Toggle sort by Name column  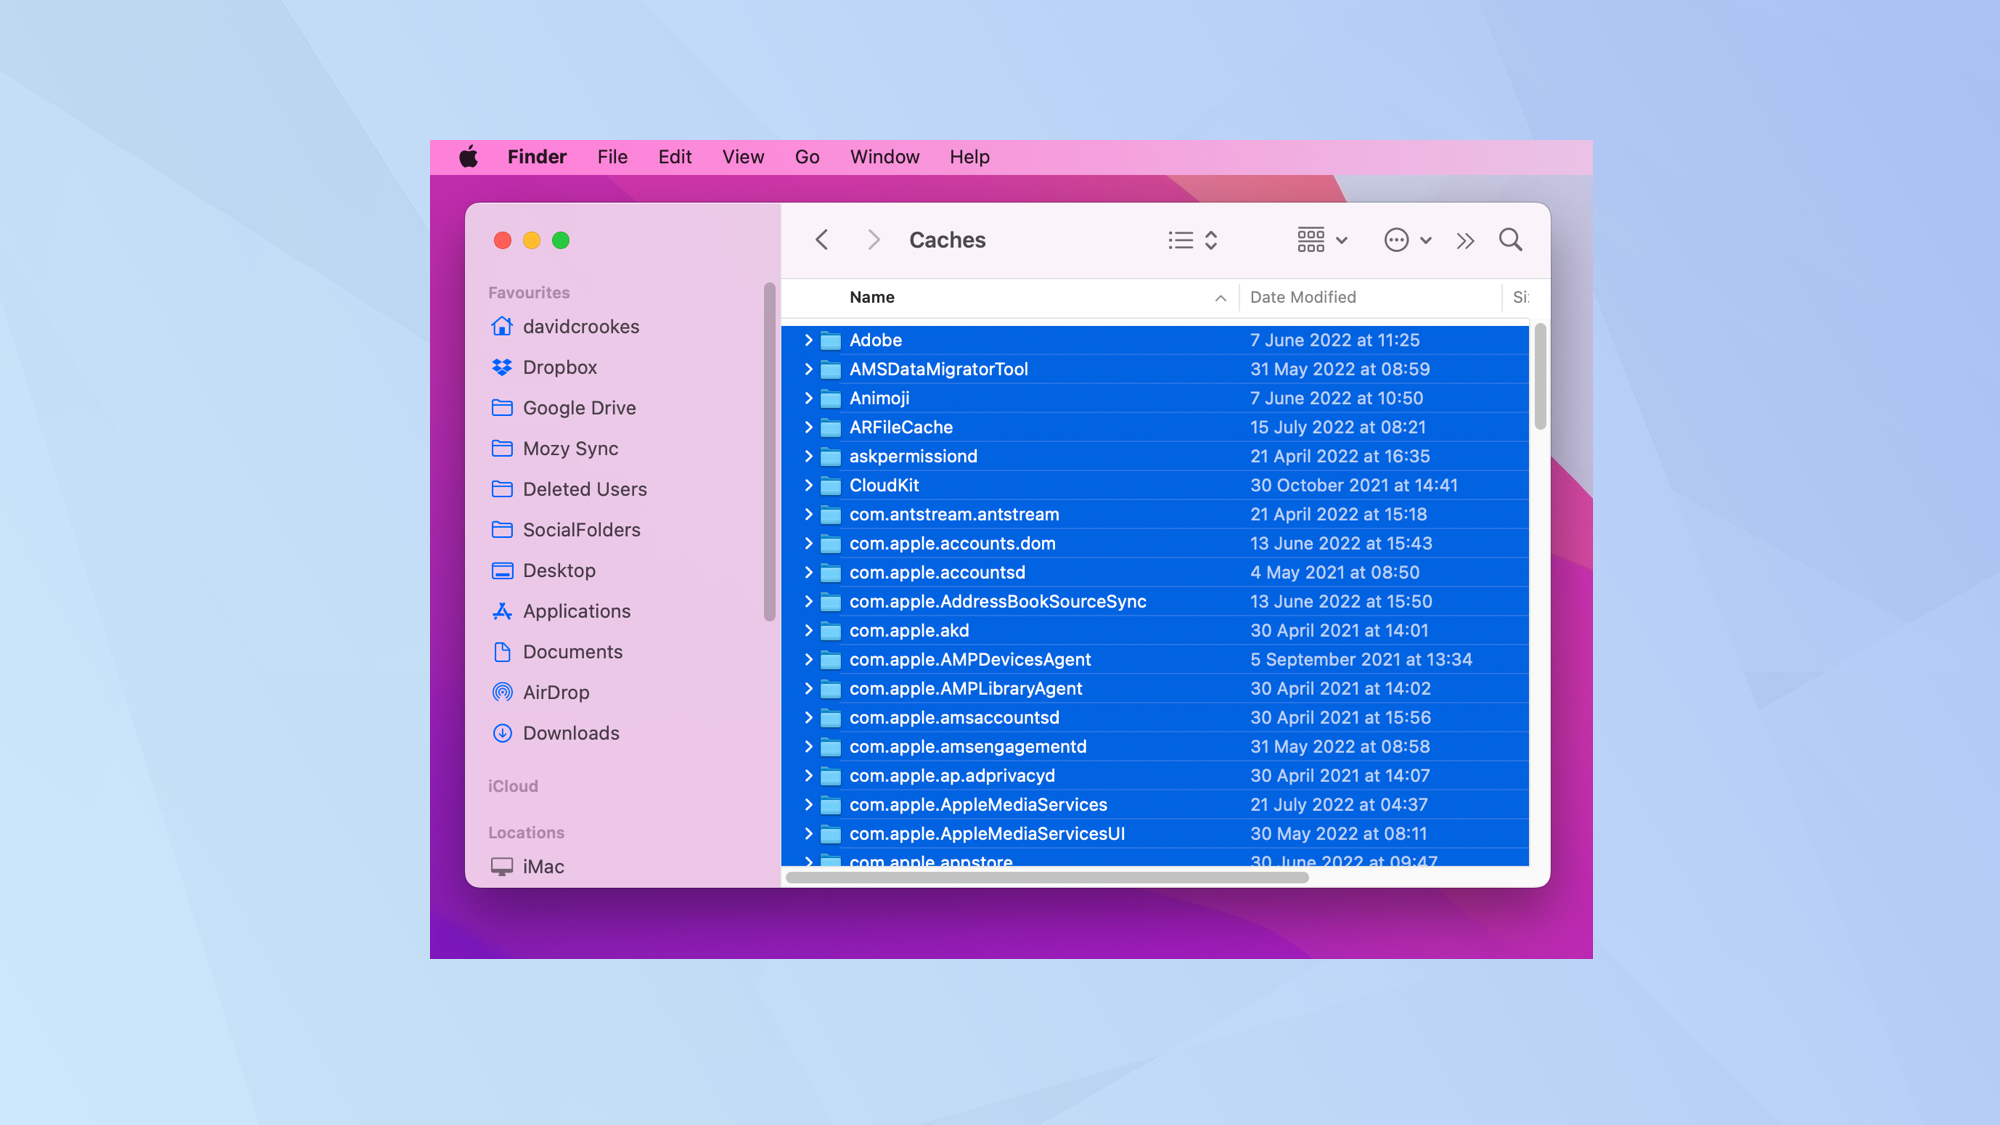pyautogui.click(x=871, y=295)
